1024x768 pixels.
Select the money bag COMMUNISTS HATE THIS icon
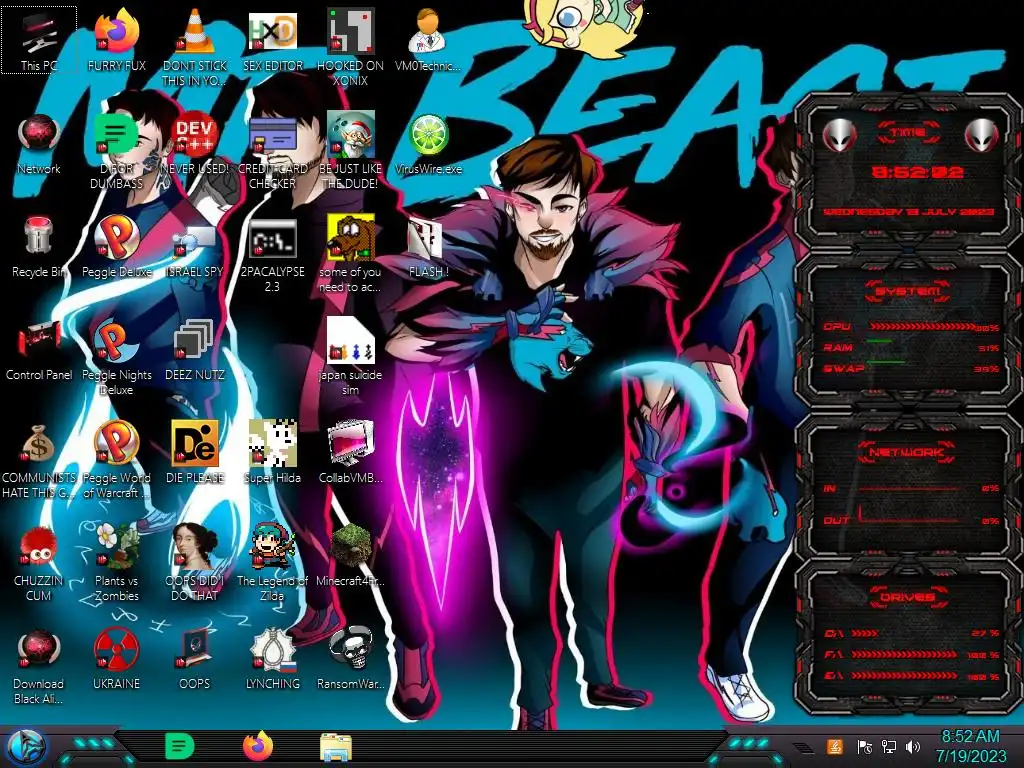click(39, 460)
